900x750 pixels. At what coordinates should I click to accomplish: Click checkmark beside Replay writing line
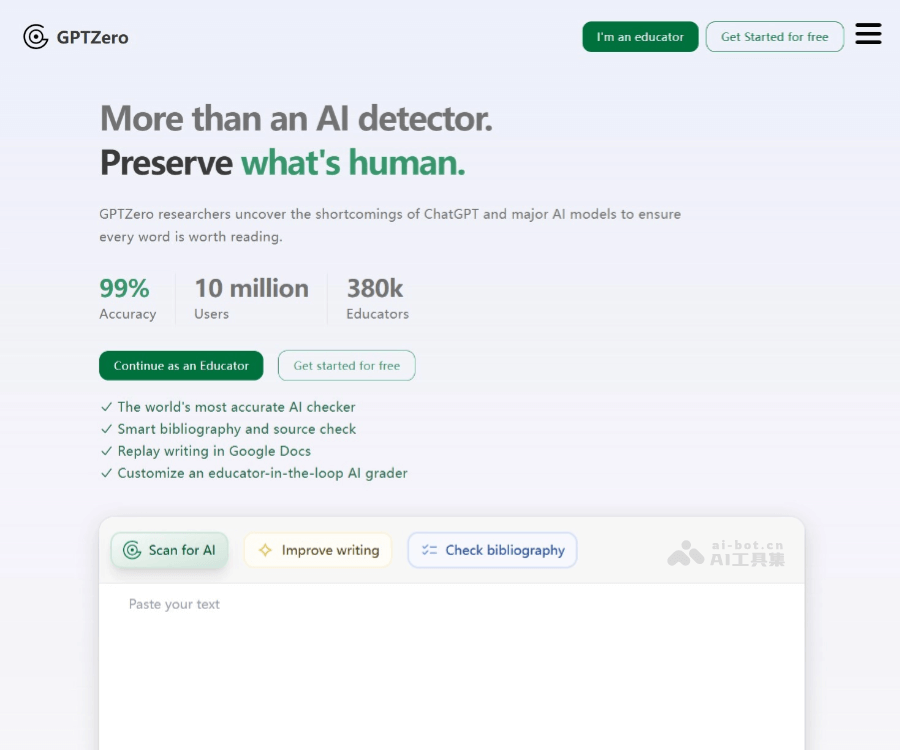coord(106,451)
